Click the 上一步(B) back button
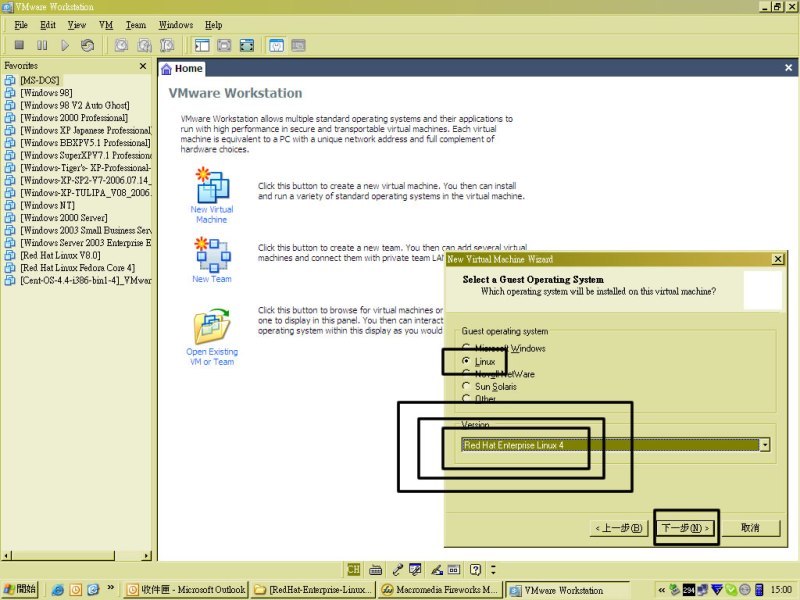Viewport: 800px width, 600px height. point(619,528)
